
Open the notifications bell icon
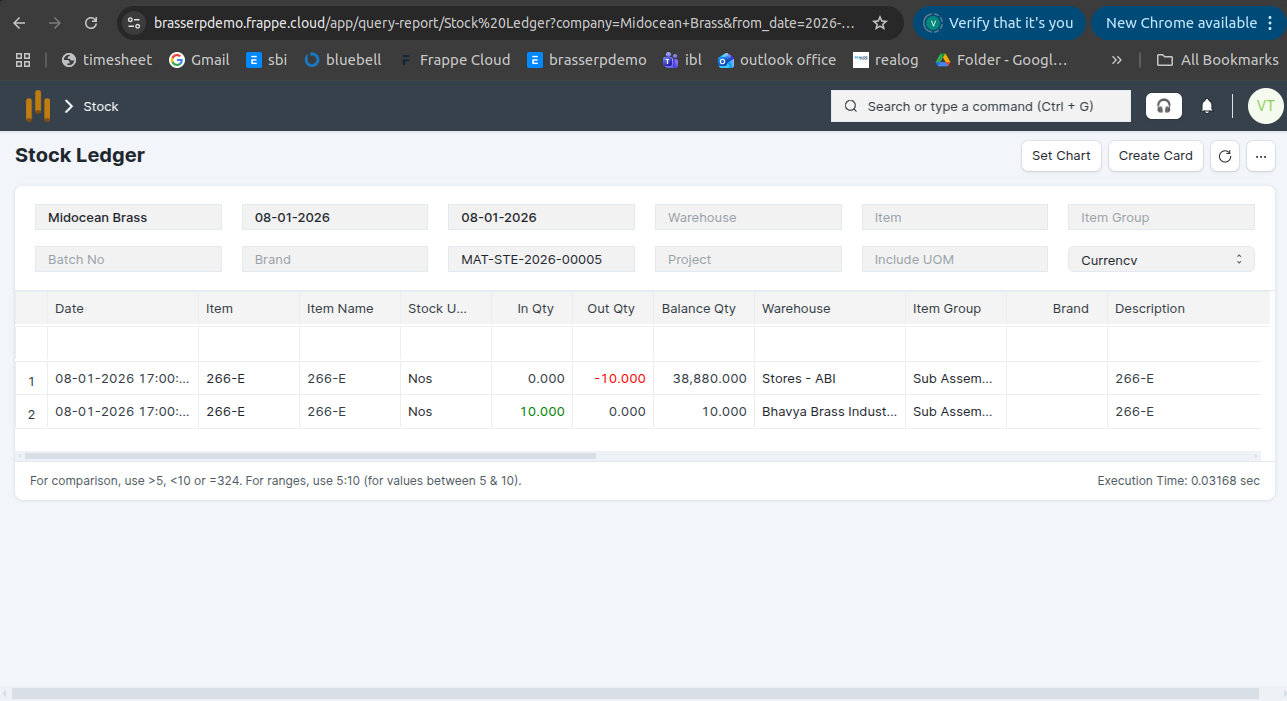[1207, 106]
